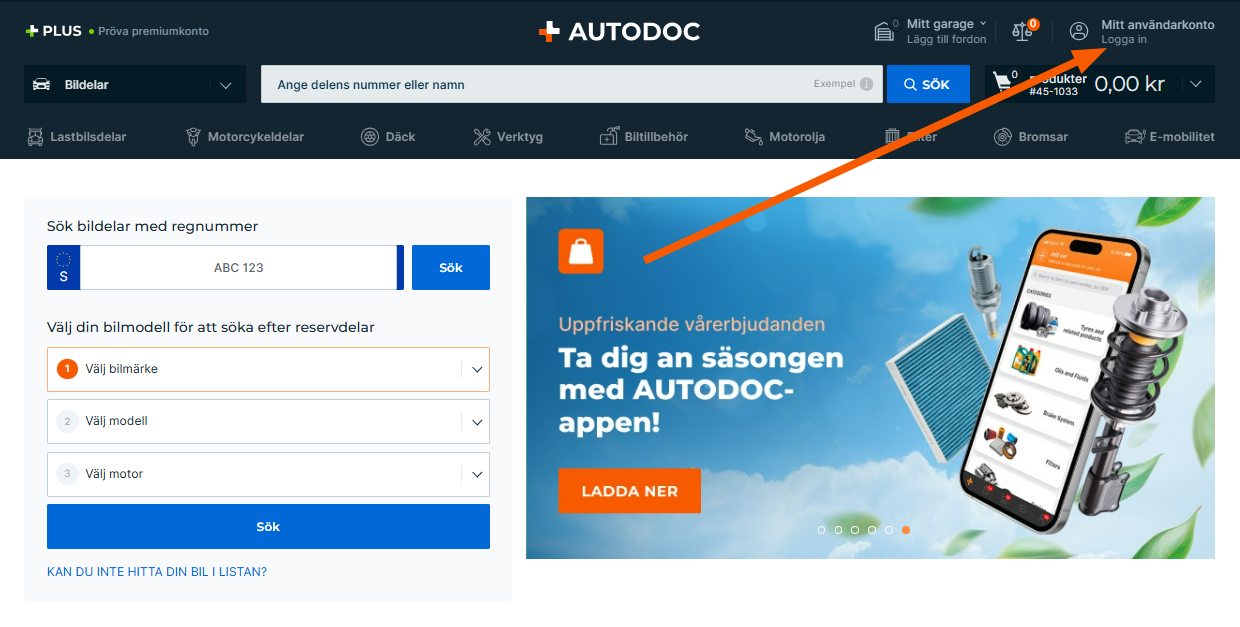The height and width of the screenshot is (627, 1240).
Task: Open Lastbilsdelar category
Action: 76,136
